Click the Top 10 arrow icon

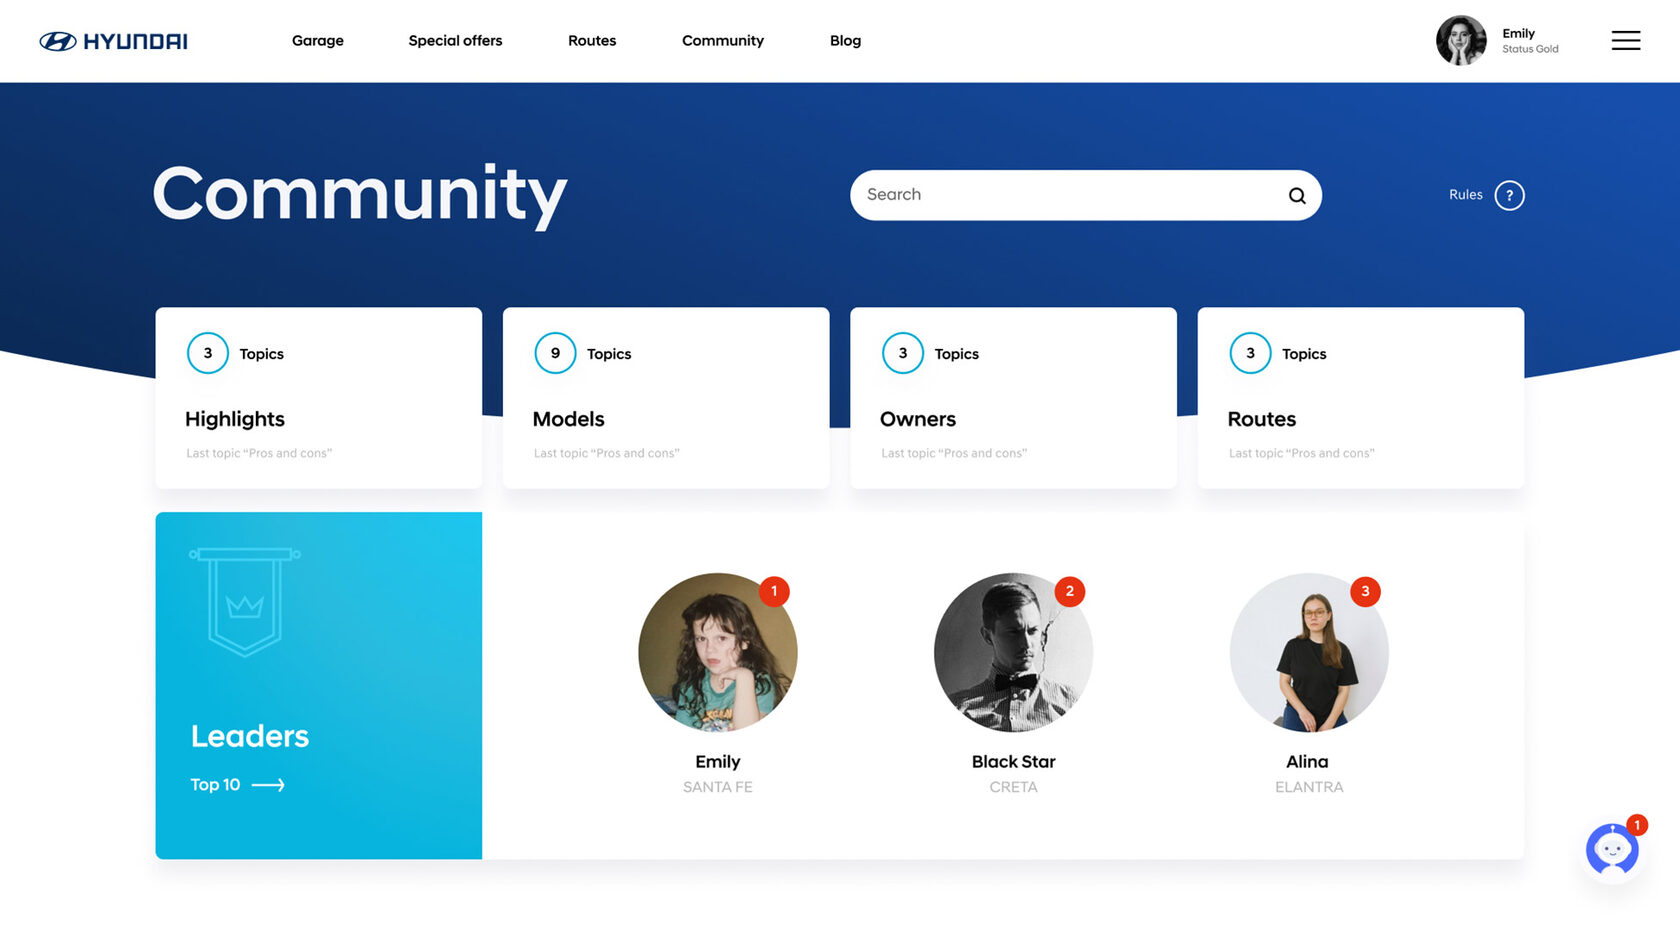268,785
